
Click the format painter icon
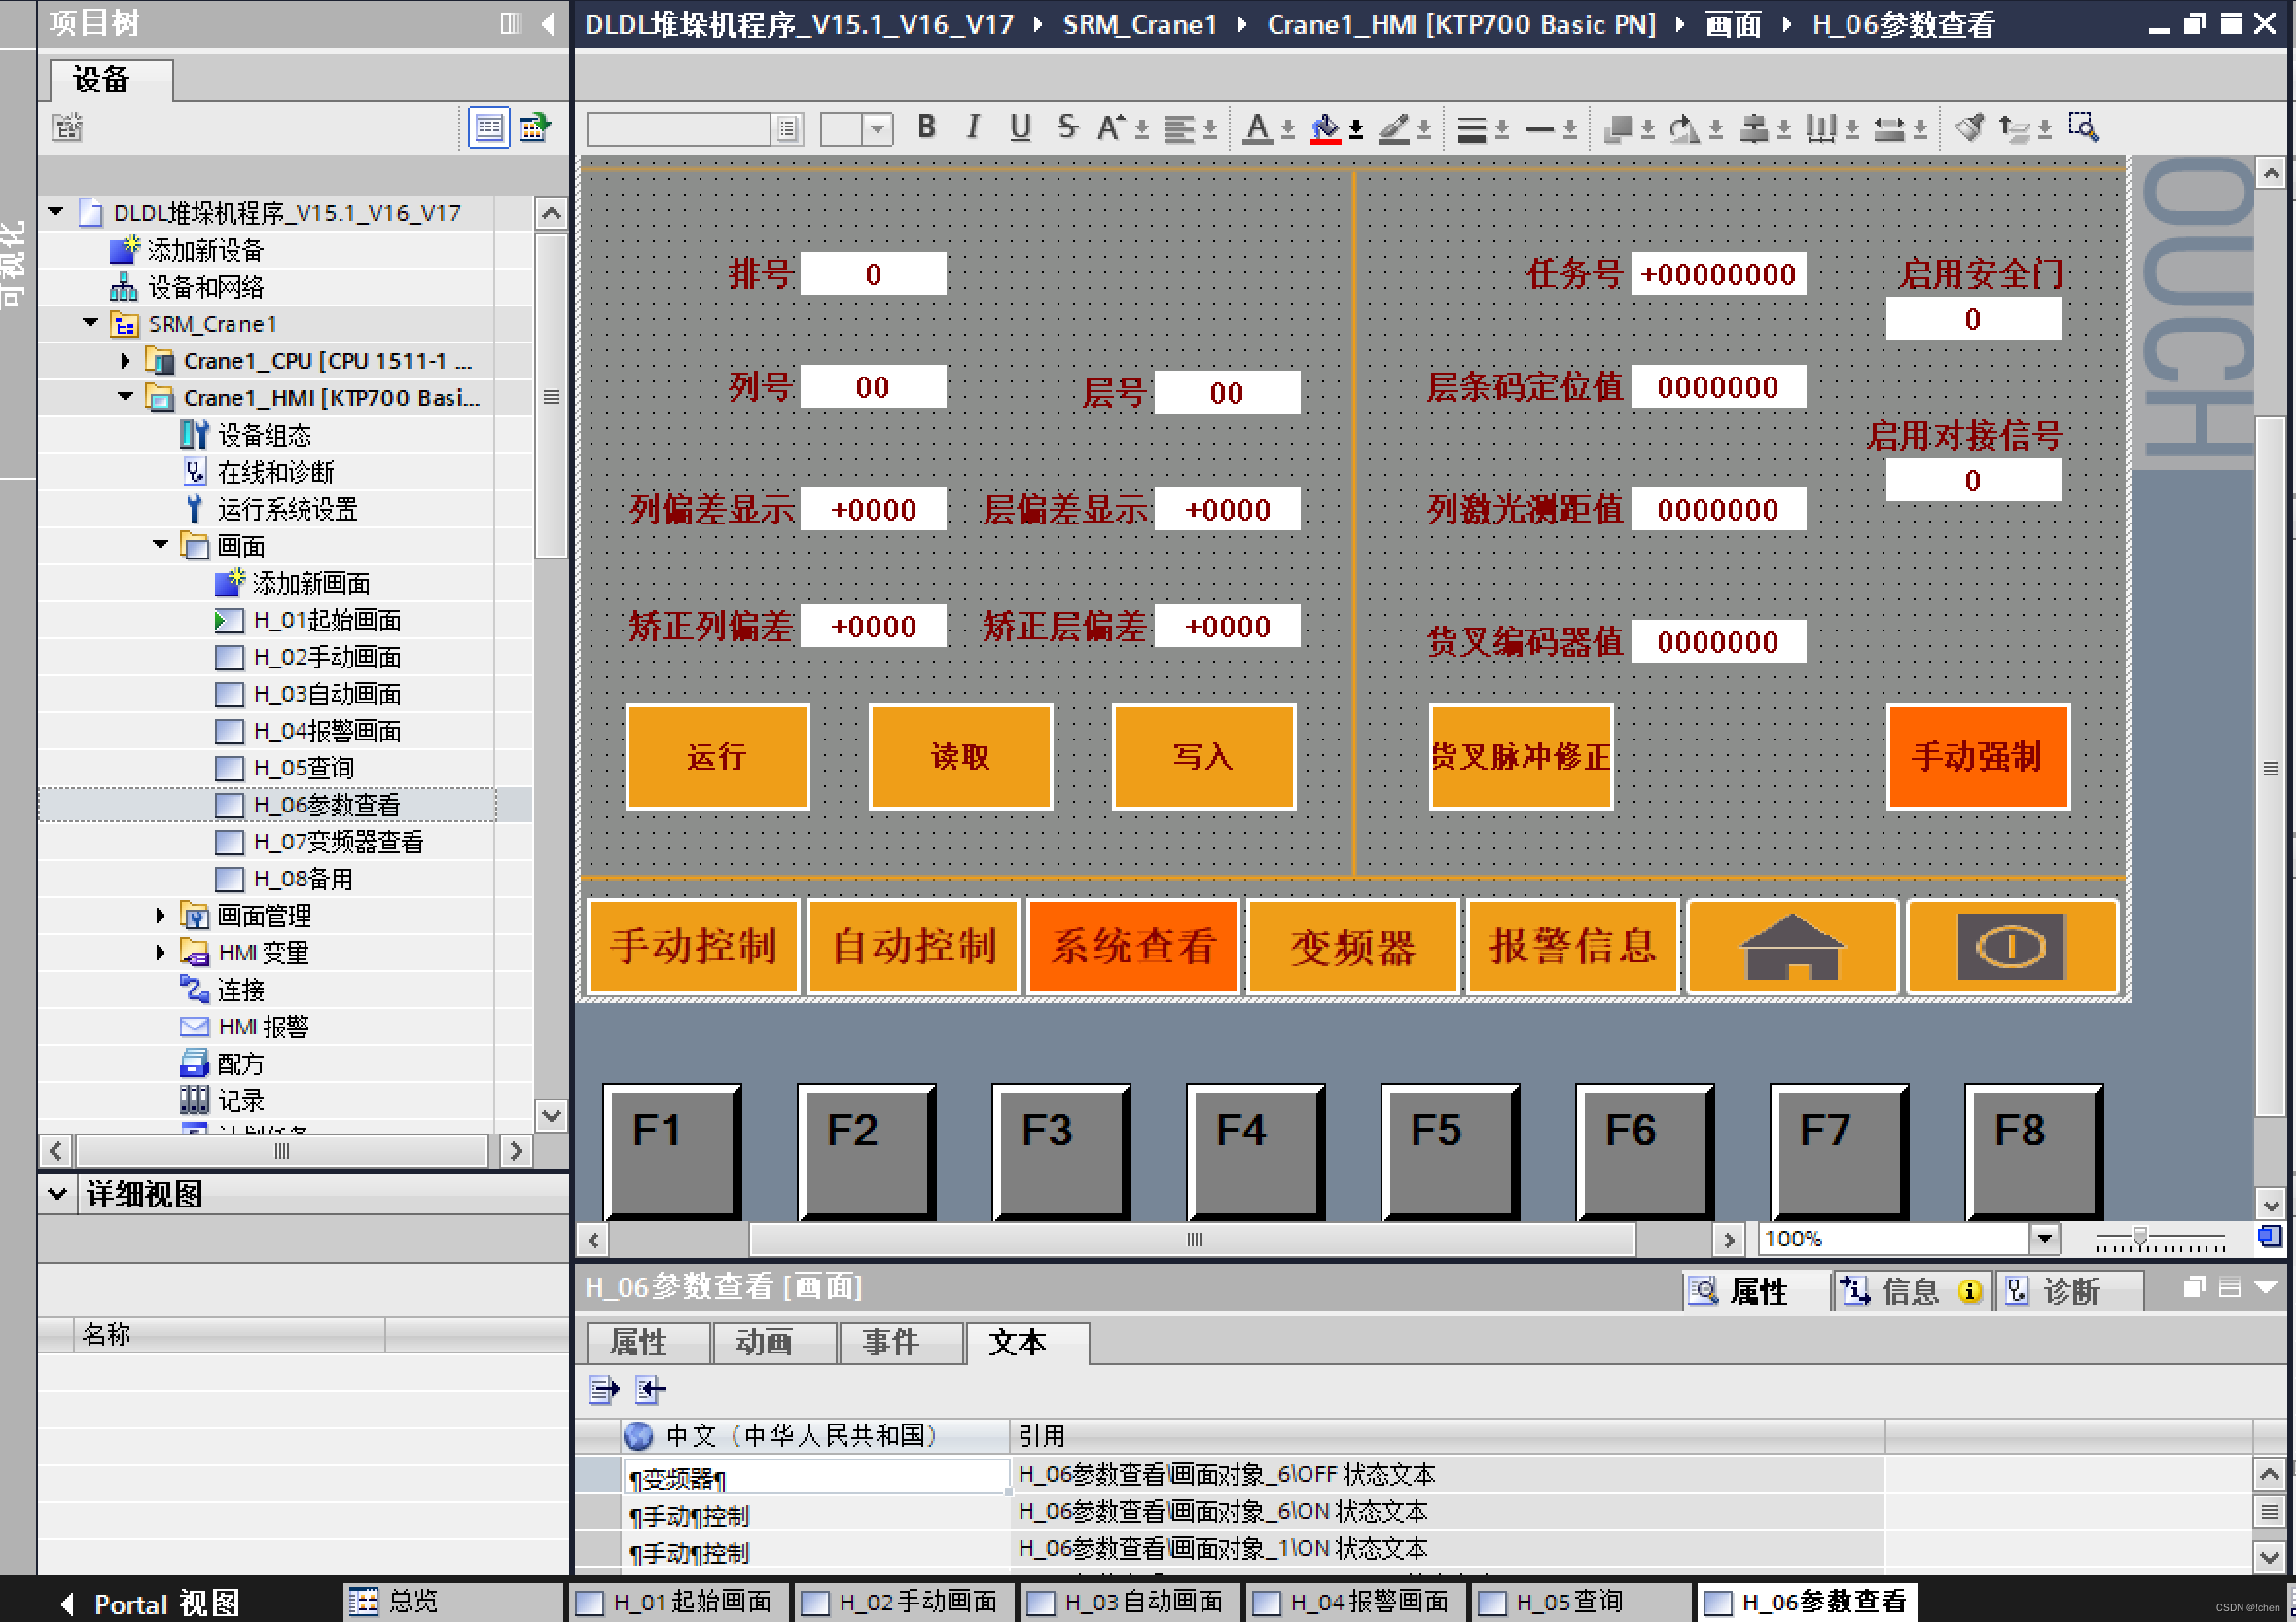point(1969,127)
